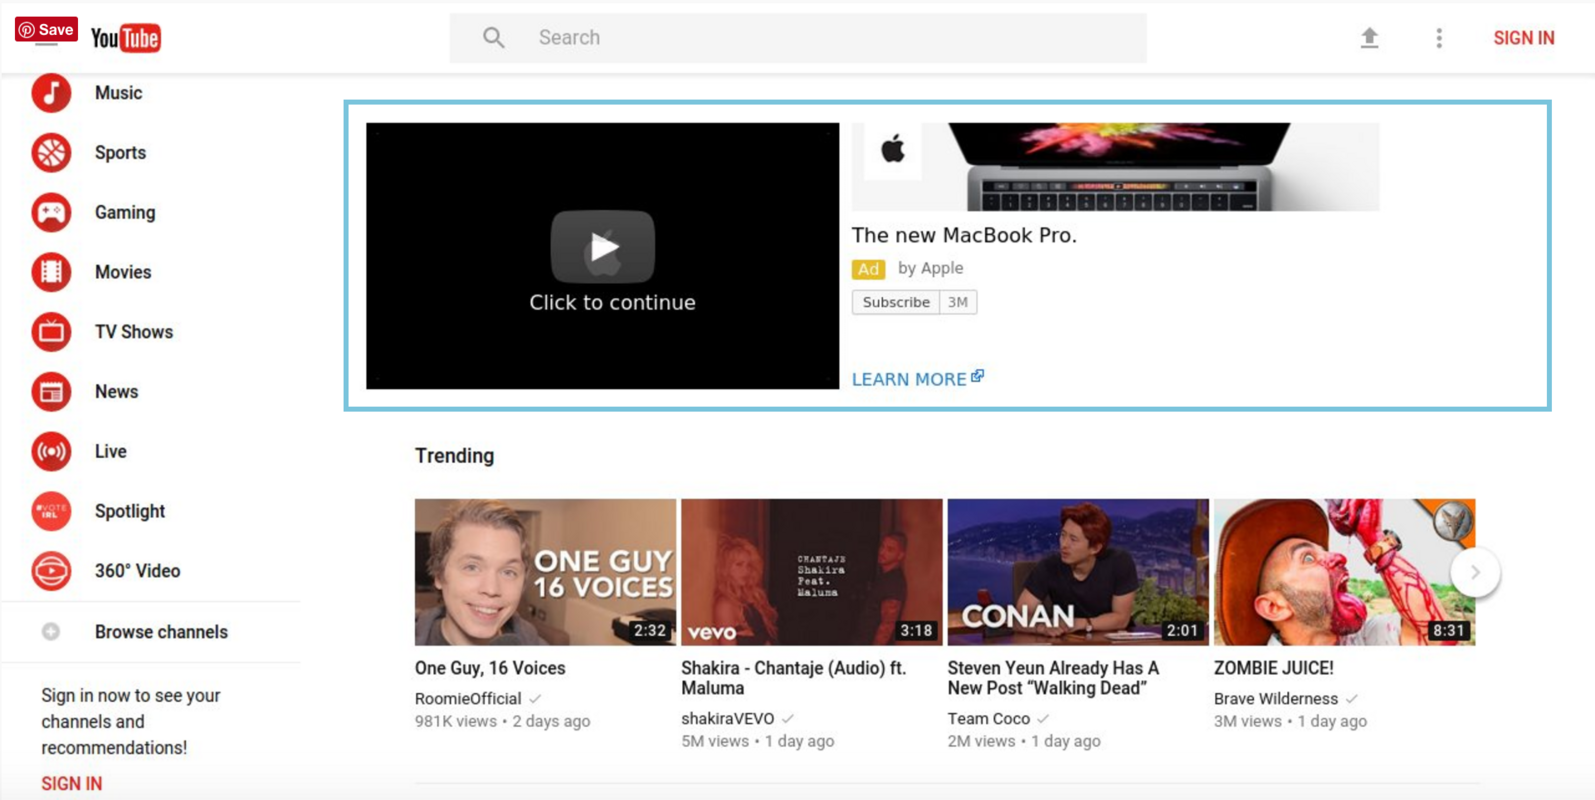This screenshot has width=1595, height=800.
Task: Open the ZOMBIE JUICE thumbnail
Action: point(1344,572)
